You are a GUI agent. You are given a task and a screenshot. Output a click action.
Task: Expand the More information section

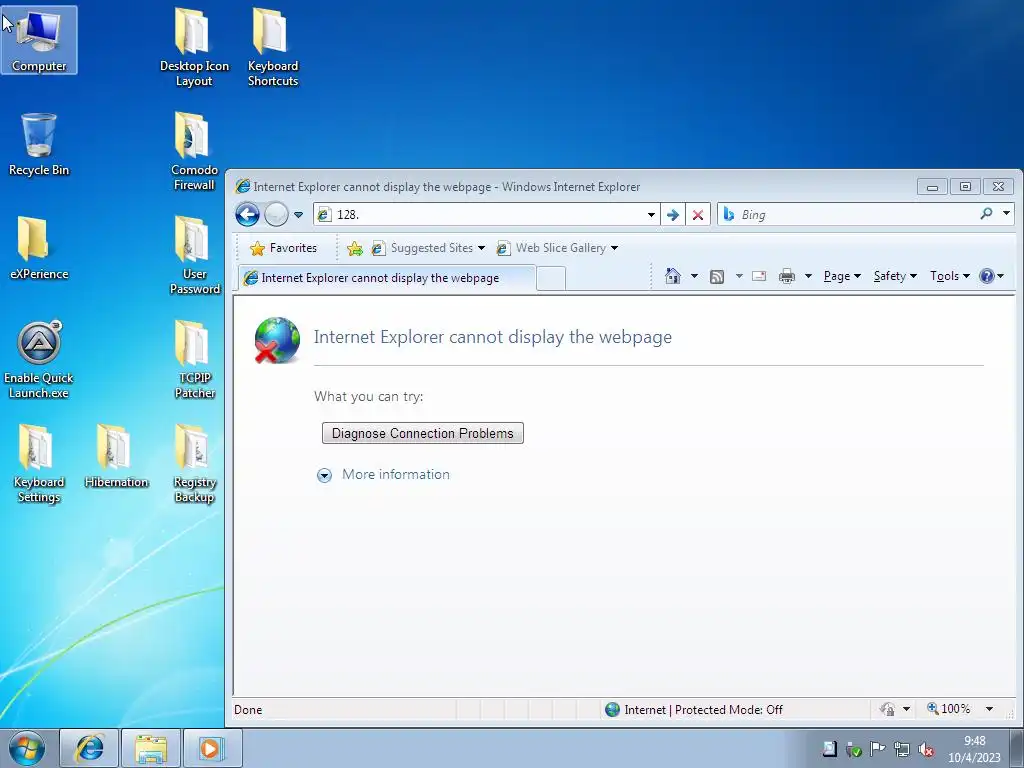coord(324,475)
